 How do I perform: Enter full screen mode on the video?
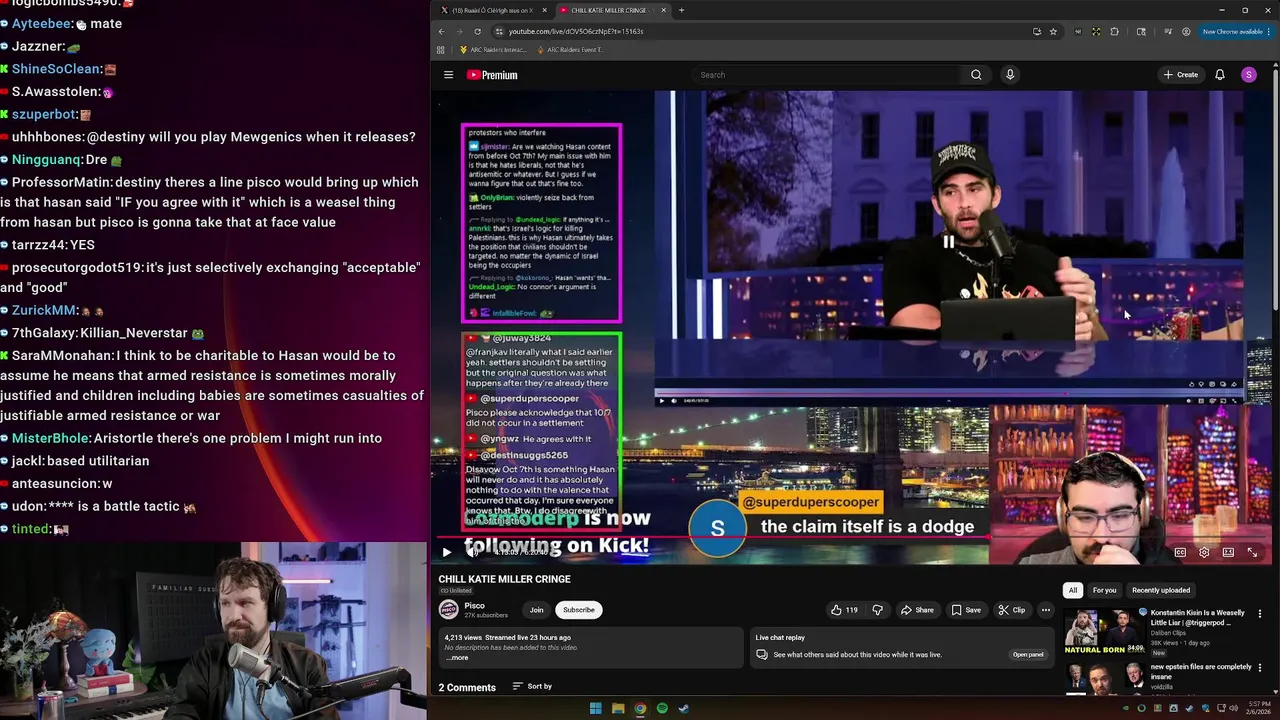[x=1252, y=552]
